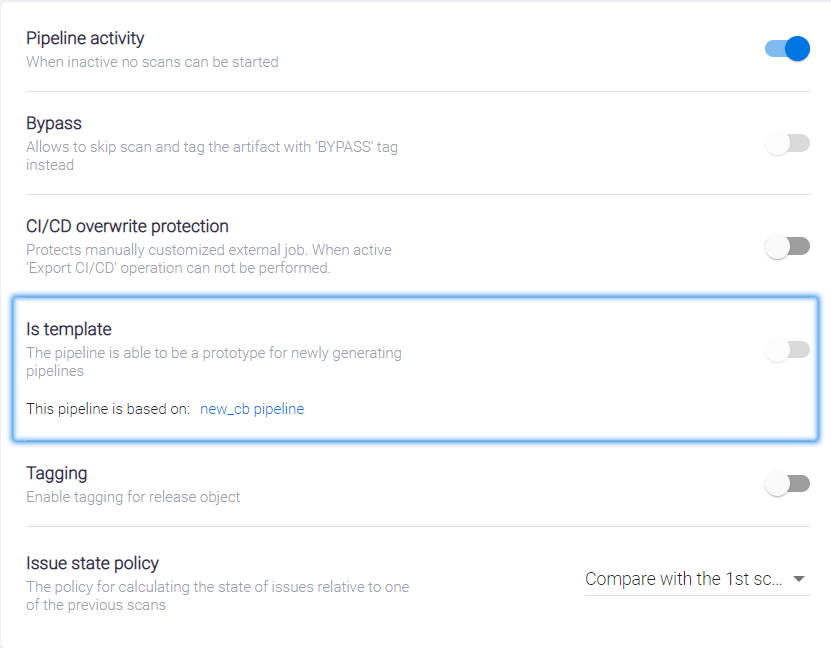The height and width of the screenshot is (648, 831).
Task: Expand the Issue state policy dropdown arrow
Action: 798,579
